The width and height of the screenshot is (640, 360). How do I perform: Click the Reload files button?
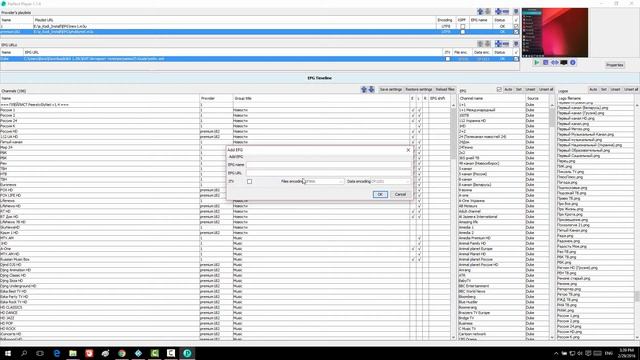click(x=444, y=89)
